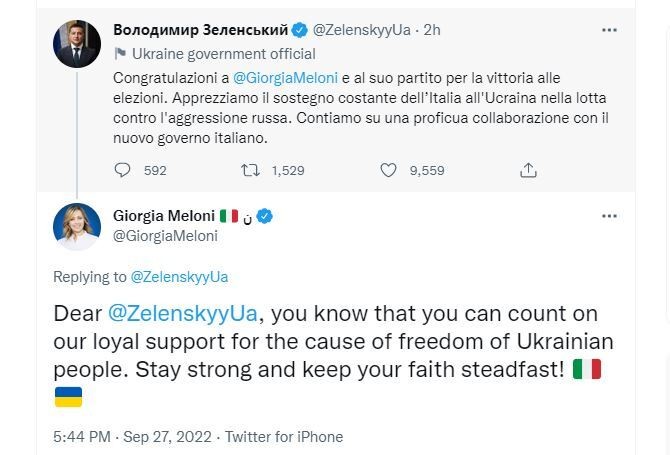Click the @ZelenskyyUa mention in Meloni's reply text
The width and height of the screenshot is (670, 455).
(x=184, y=314)
